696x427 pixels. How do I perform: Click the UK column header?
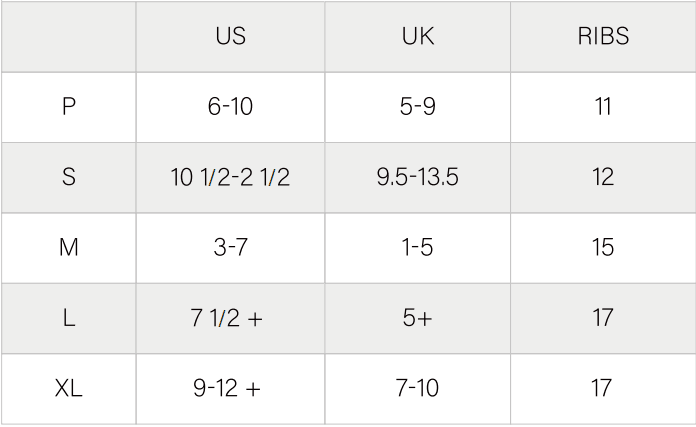coord(417,37)
